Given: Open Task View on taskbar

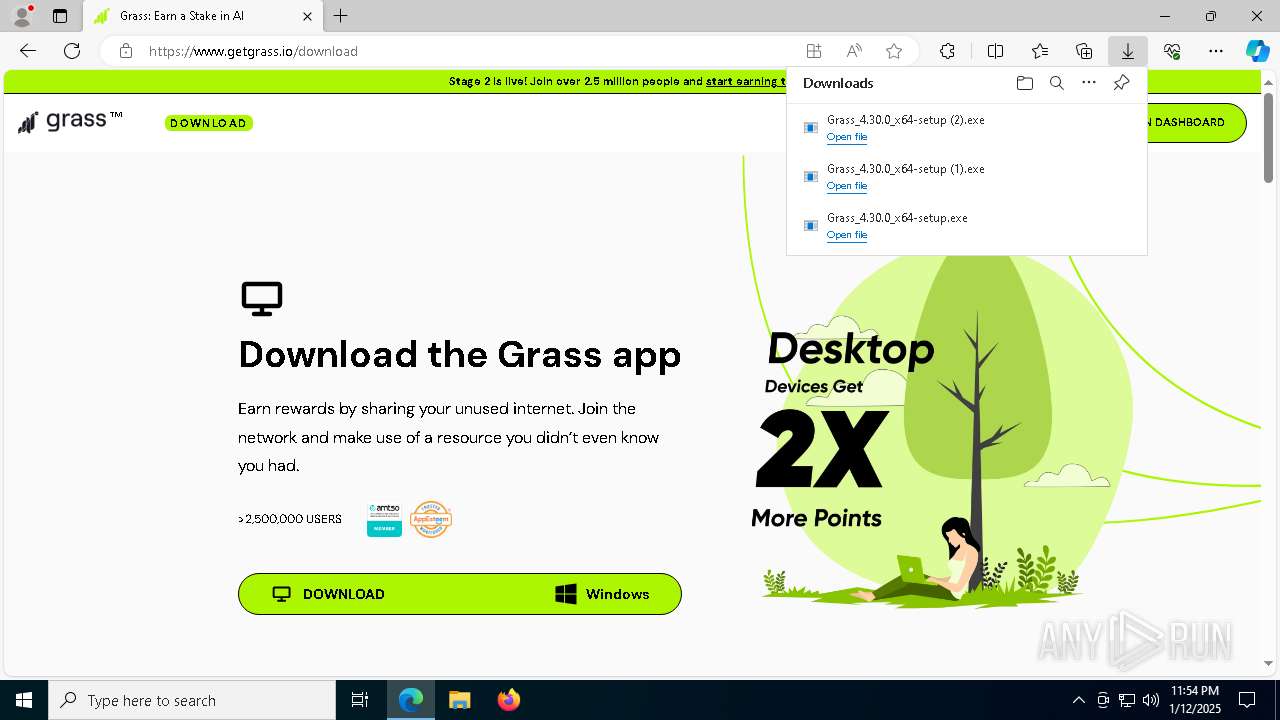Looking at the screenshot, I should point(360,700).
